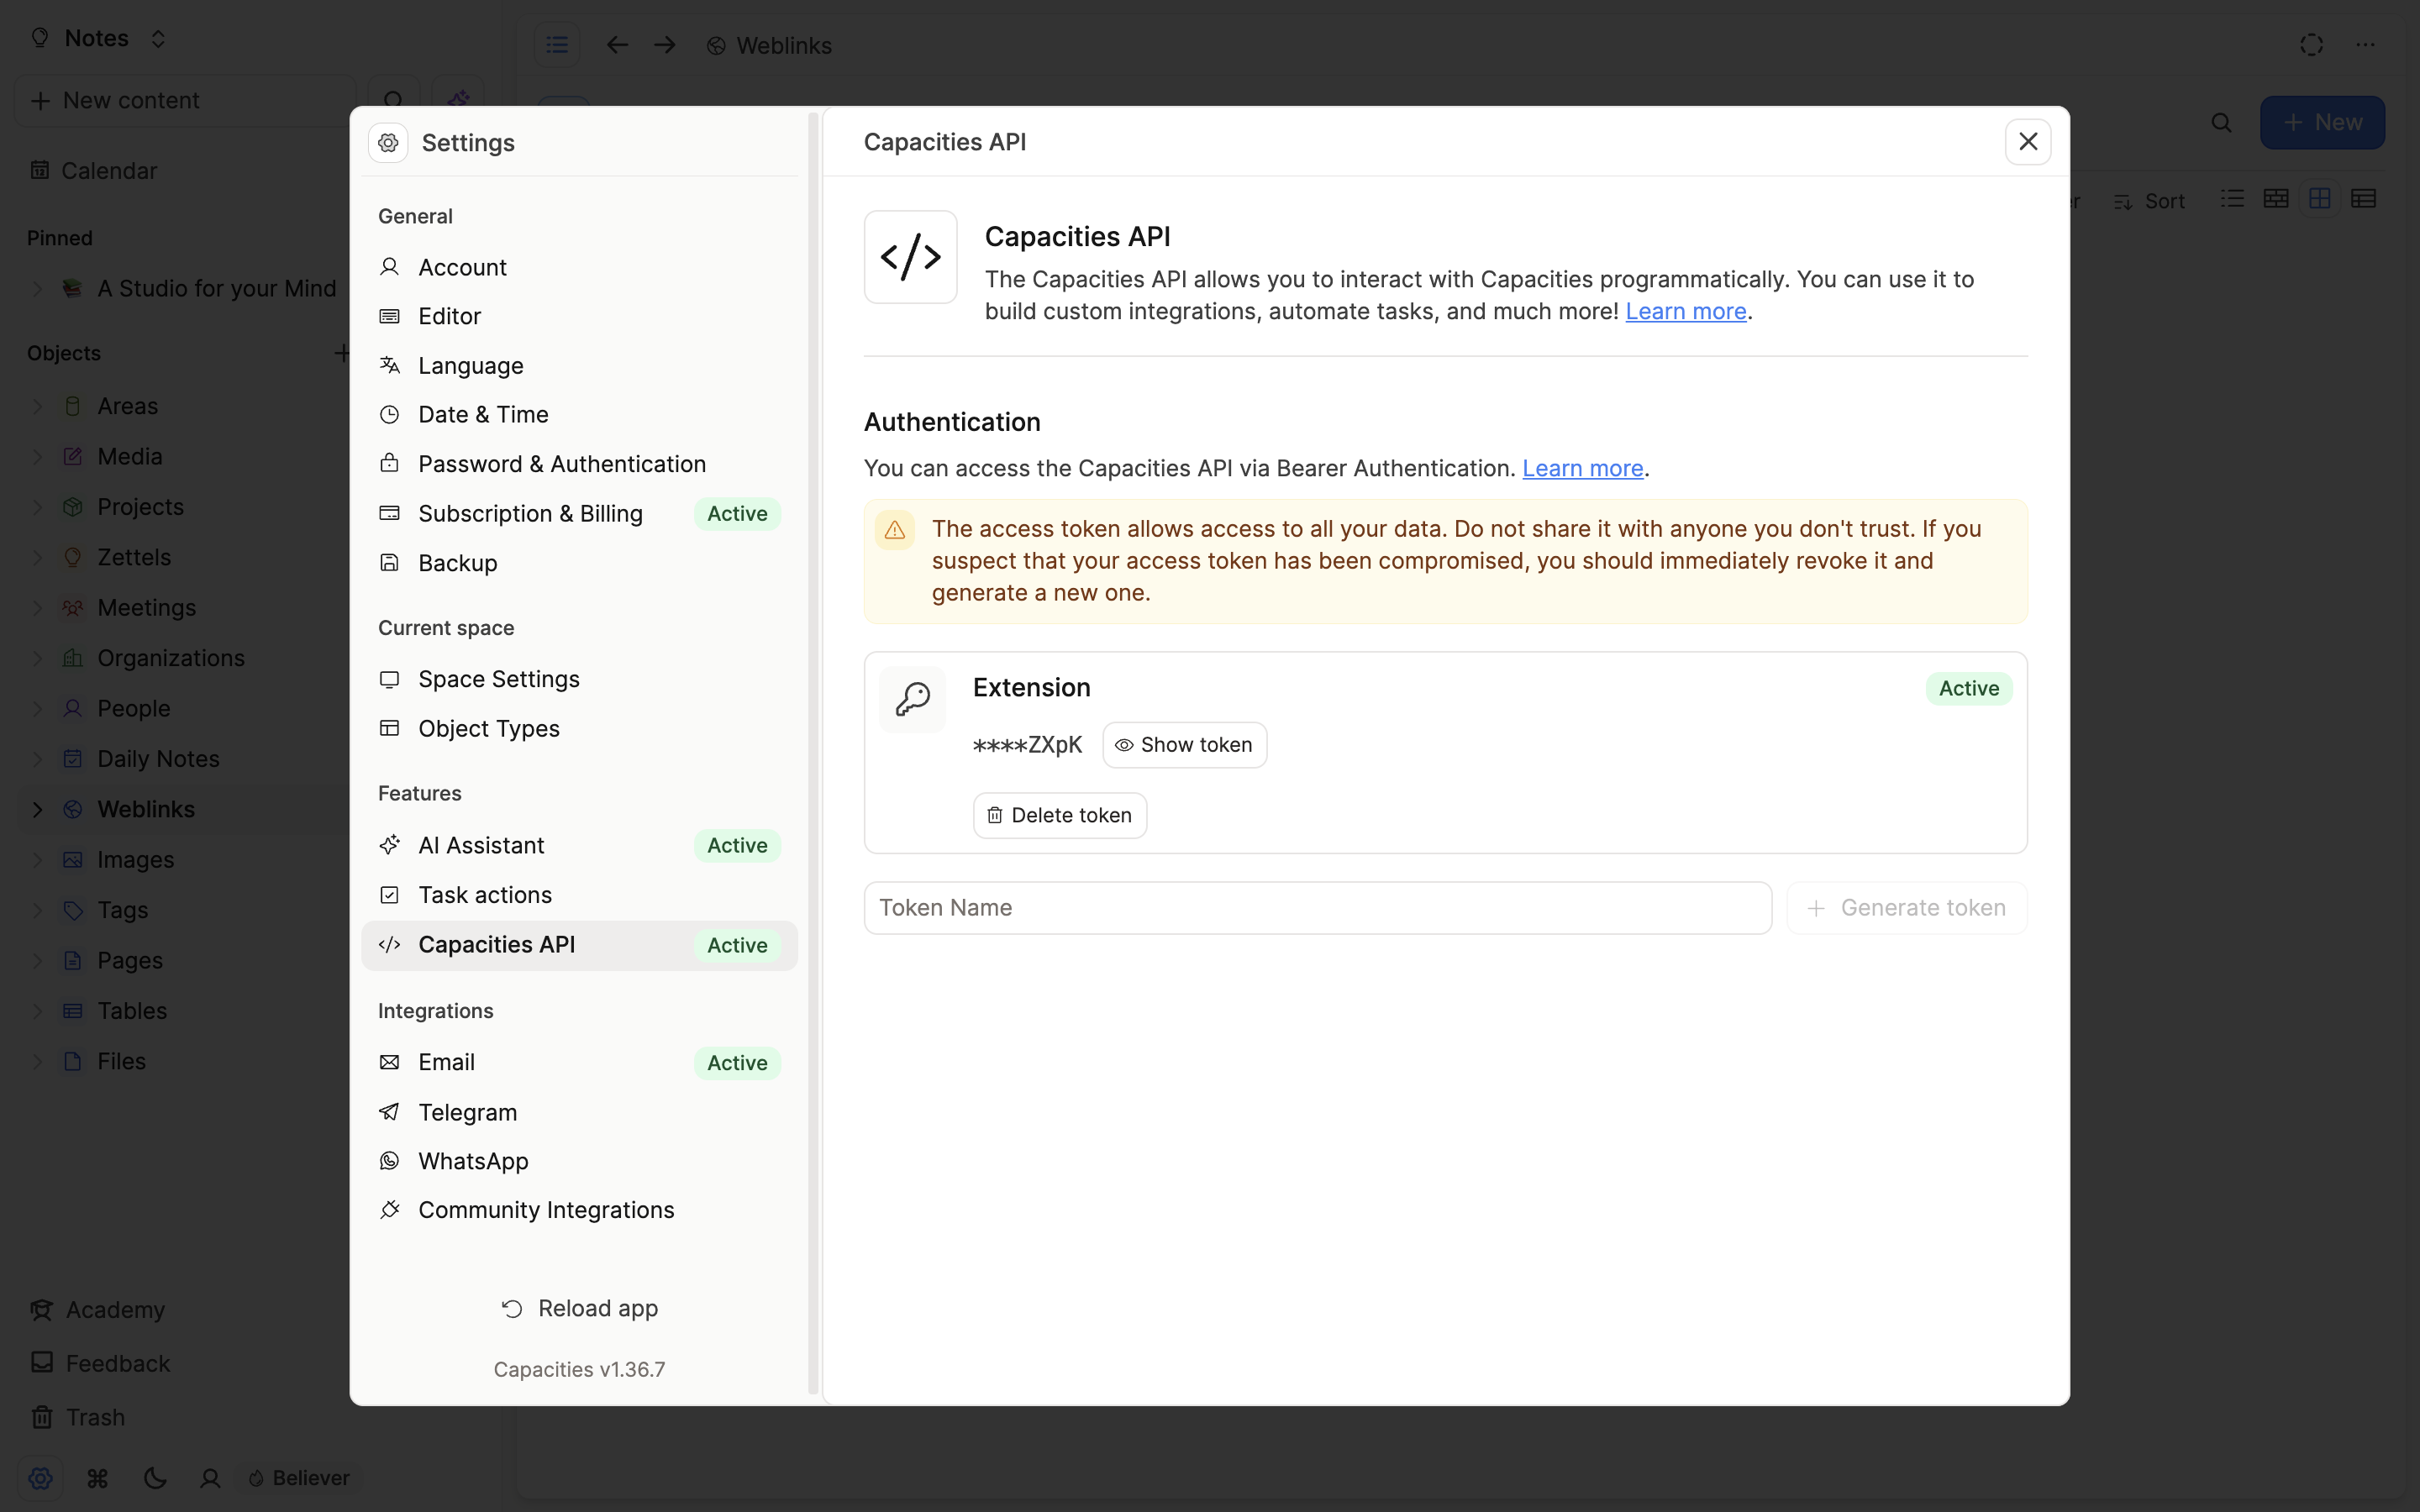Screen dimensions: 2420x1512
Task: Open the Account settings
Action: (579, 267)
